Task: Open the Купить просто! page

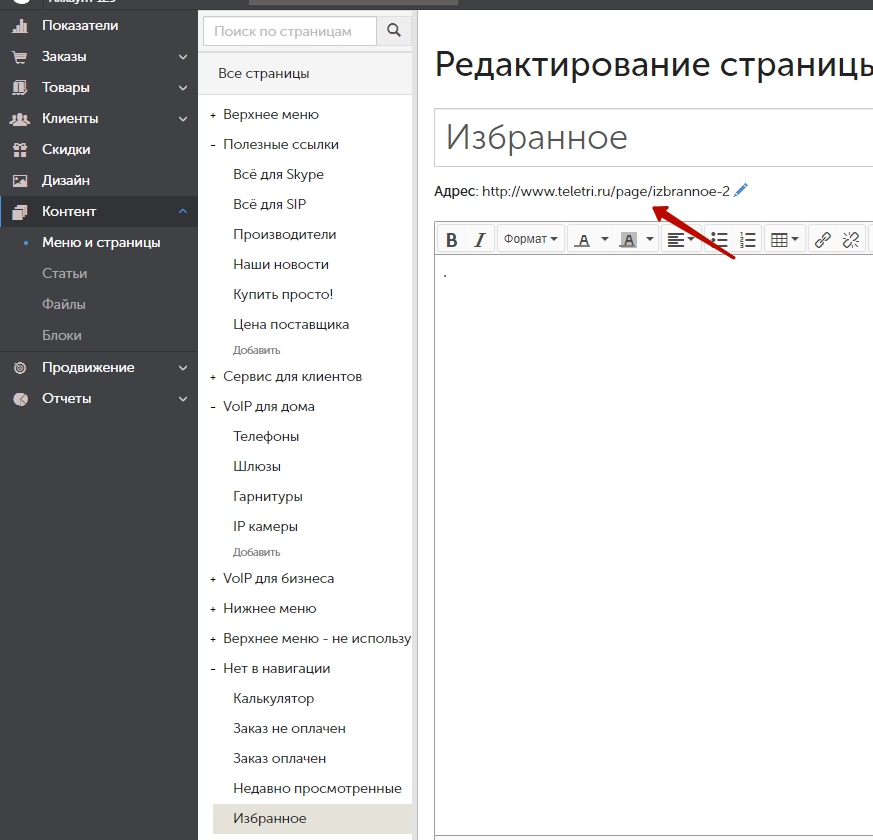Action: 283,294
